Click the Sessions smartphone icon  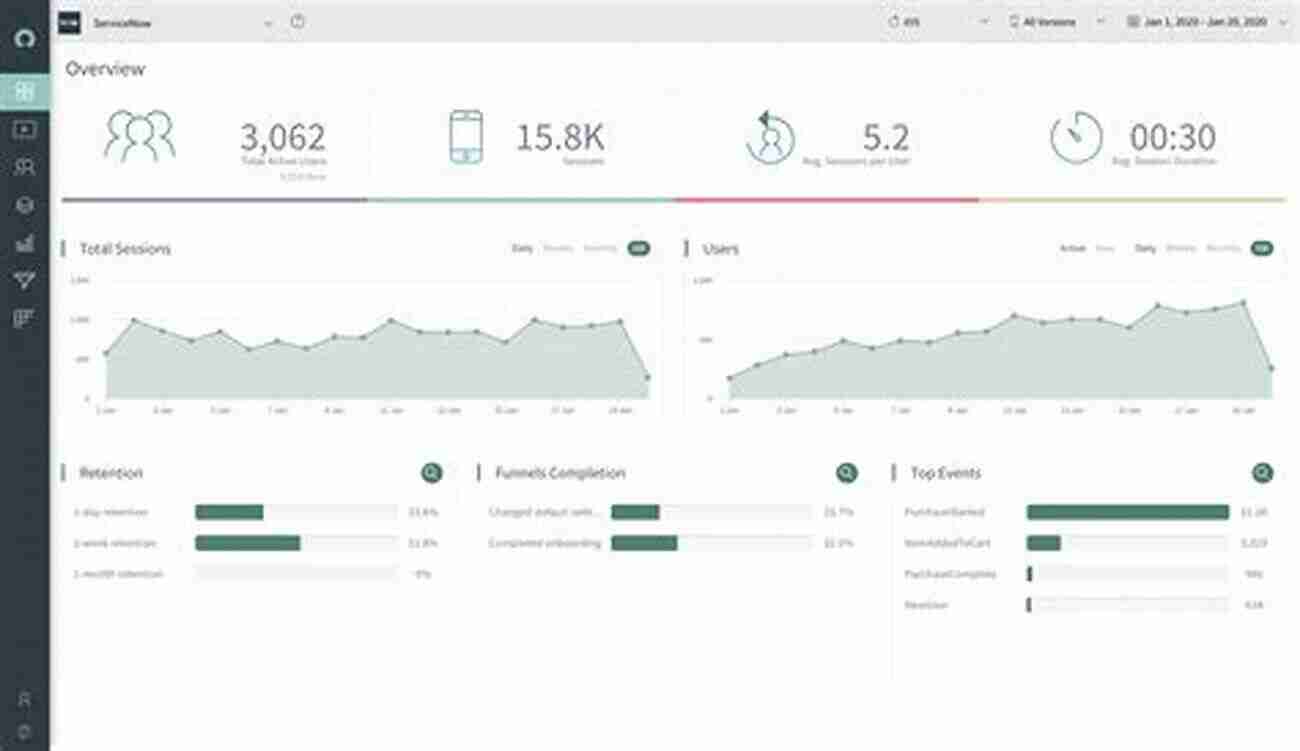pyautogui.click(x=466, y=137)
